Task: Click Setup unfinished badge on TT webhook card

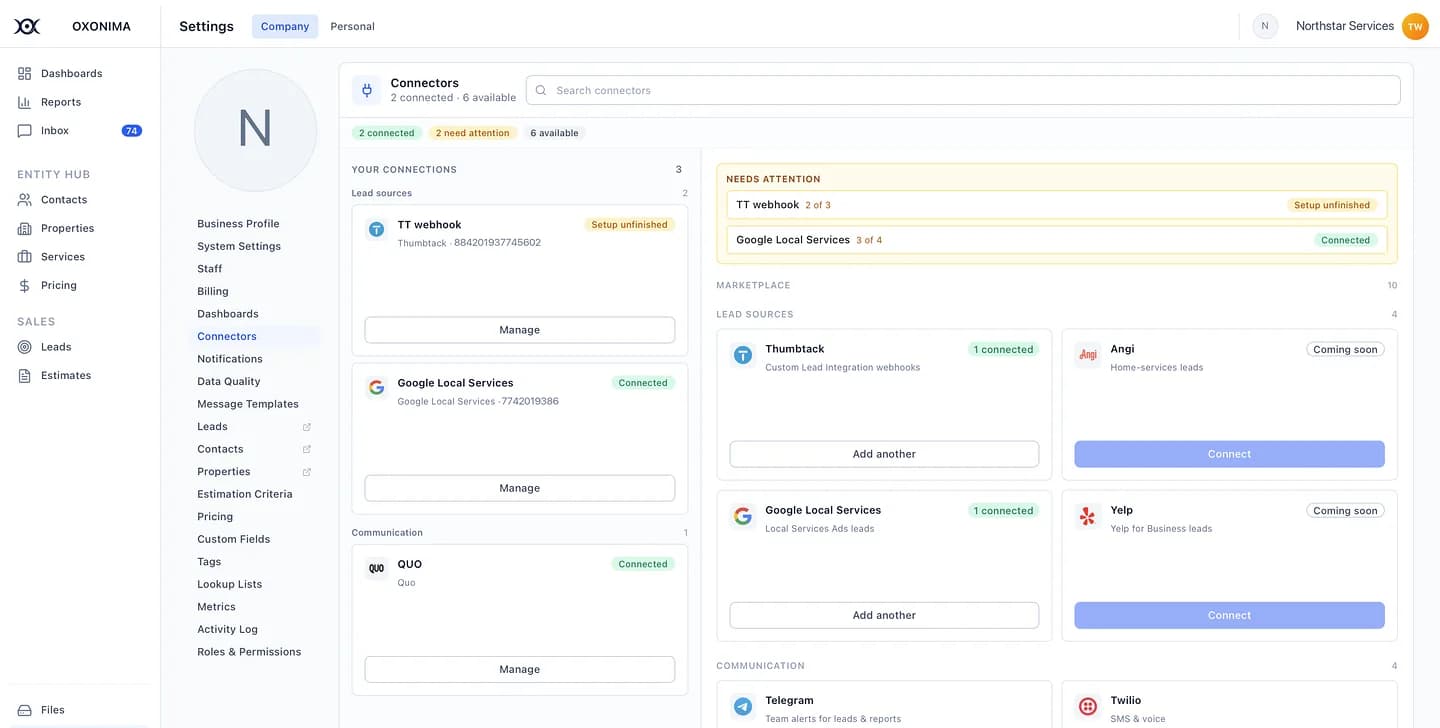Action: pyautogui.click(x=629, y=225)
